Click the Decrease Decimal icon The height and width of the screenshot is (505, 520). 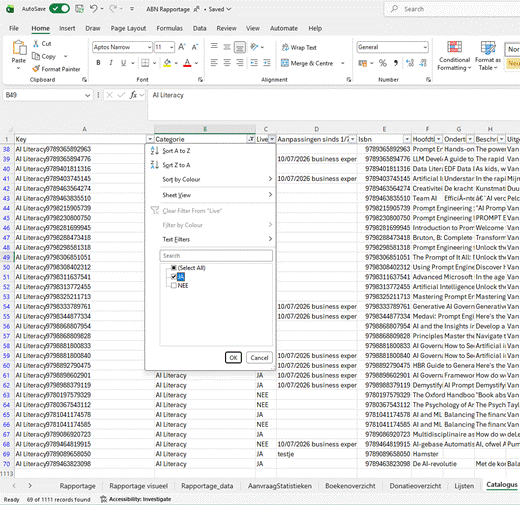pyautogui.click(x=423, y=63)
